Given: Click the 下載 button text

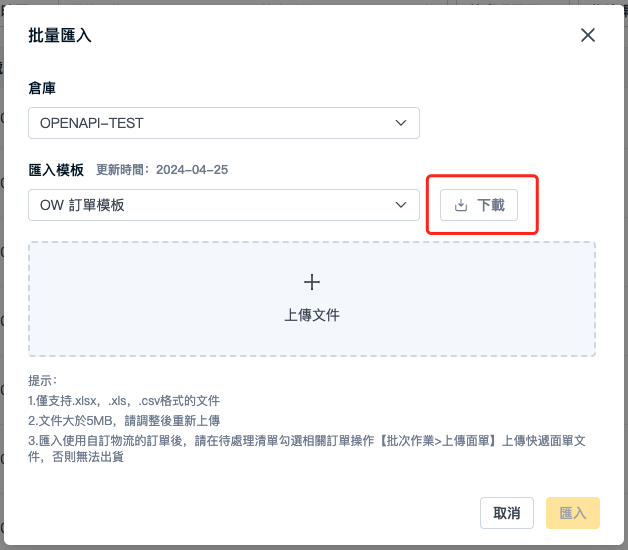Looking at the screenshot, I should point(491,205).
